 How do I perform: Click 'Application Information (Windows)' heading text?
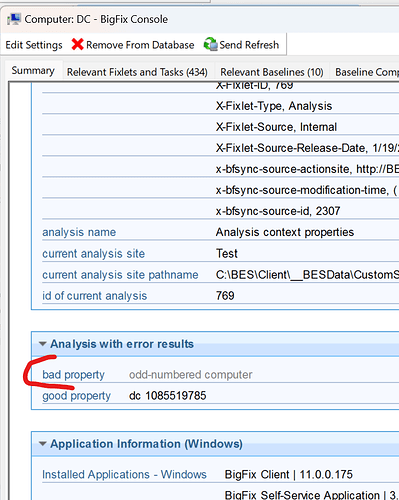click(146, 444)
